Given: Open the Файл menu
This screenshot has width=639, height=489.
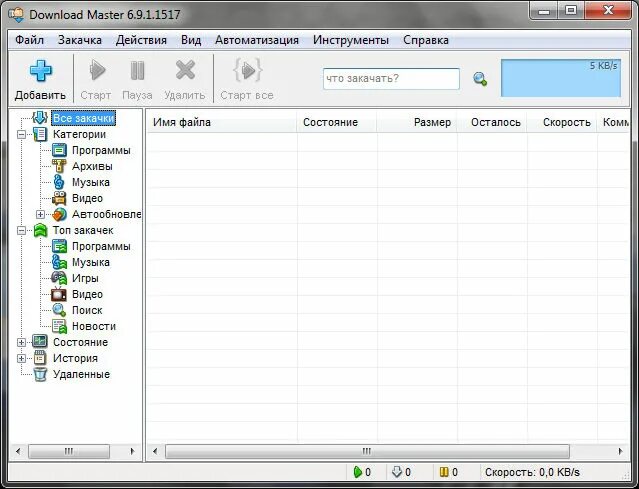Looking at the screenshot, I should (x=29, y=40).
